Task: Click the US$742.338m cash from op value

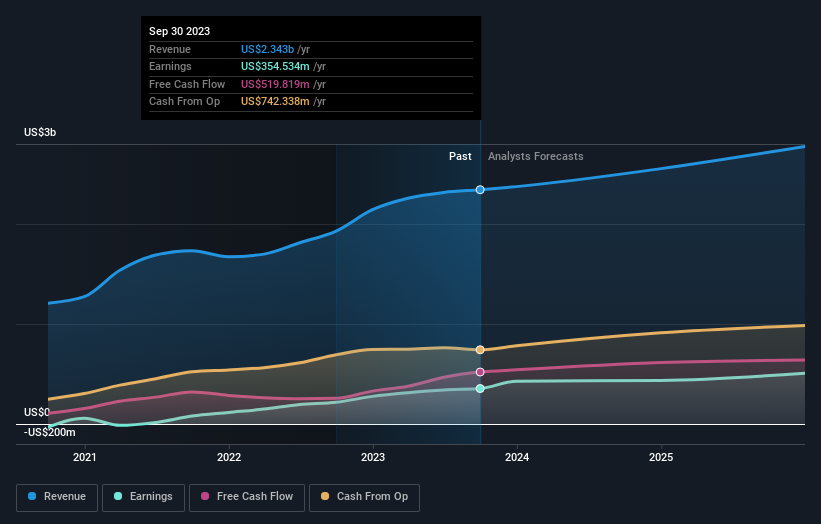Action: click(275, 102)
